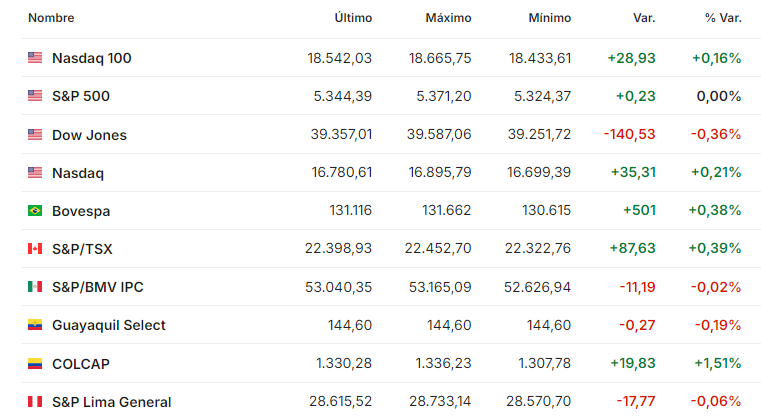Viewport: 761px width, 418px height.
Task: Sort by Nombre column header
Action: click(51, 18)
